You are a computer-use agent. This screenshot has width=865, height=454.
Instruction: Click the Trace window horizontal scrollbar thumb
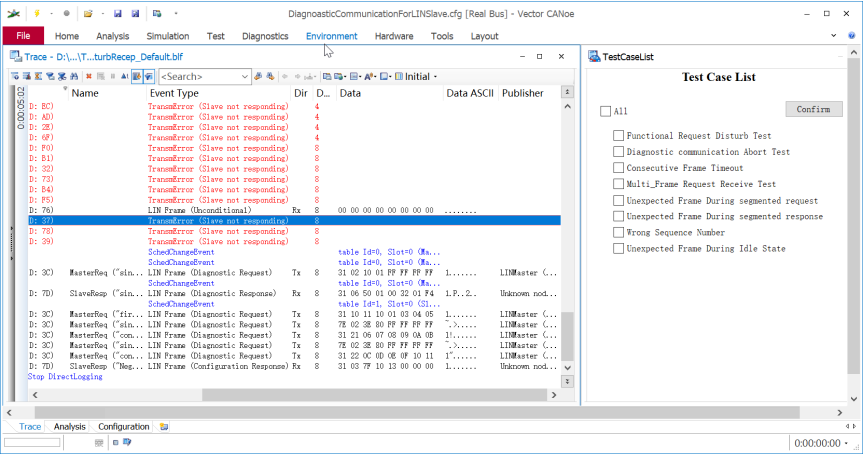pos(374,395)
